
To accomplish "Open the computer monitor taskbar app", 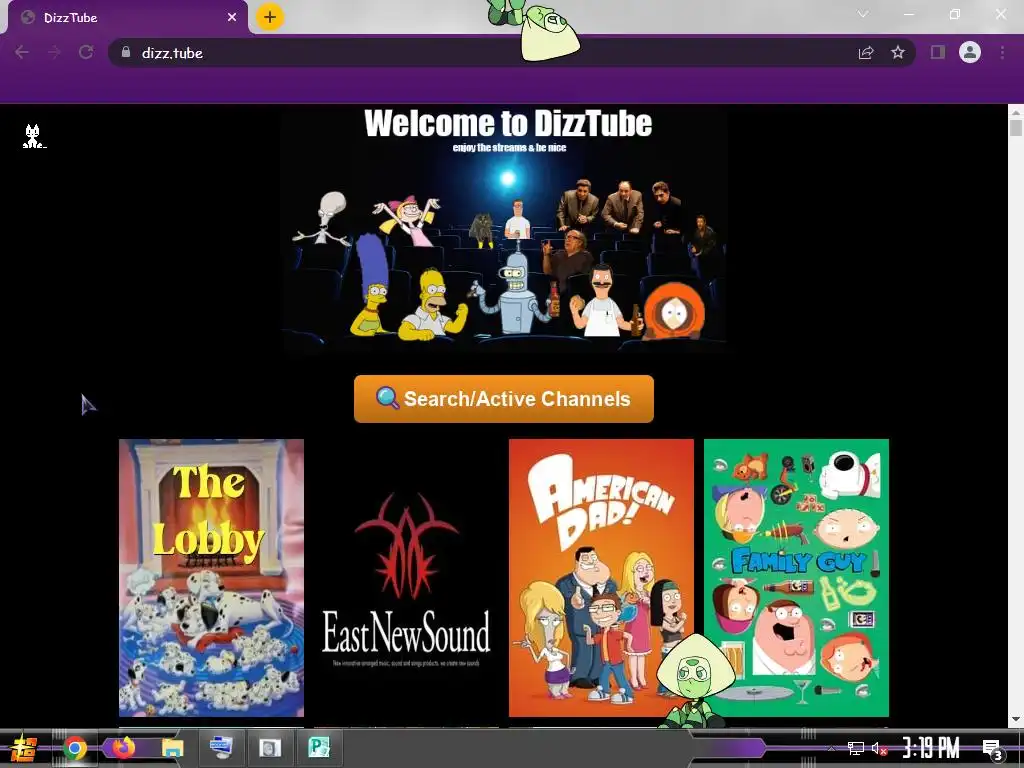I will tap(221, 748).
